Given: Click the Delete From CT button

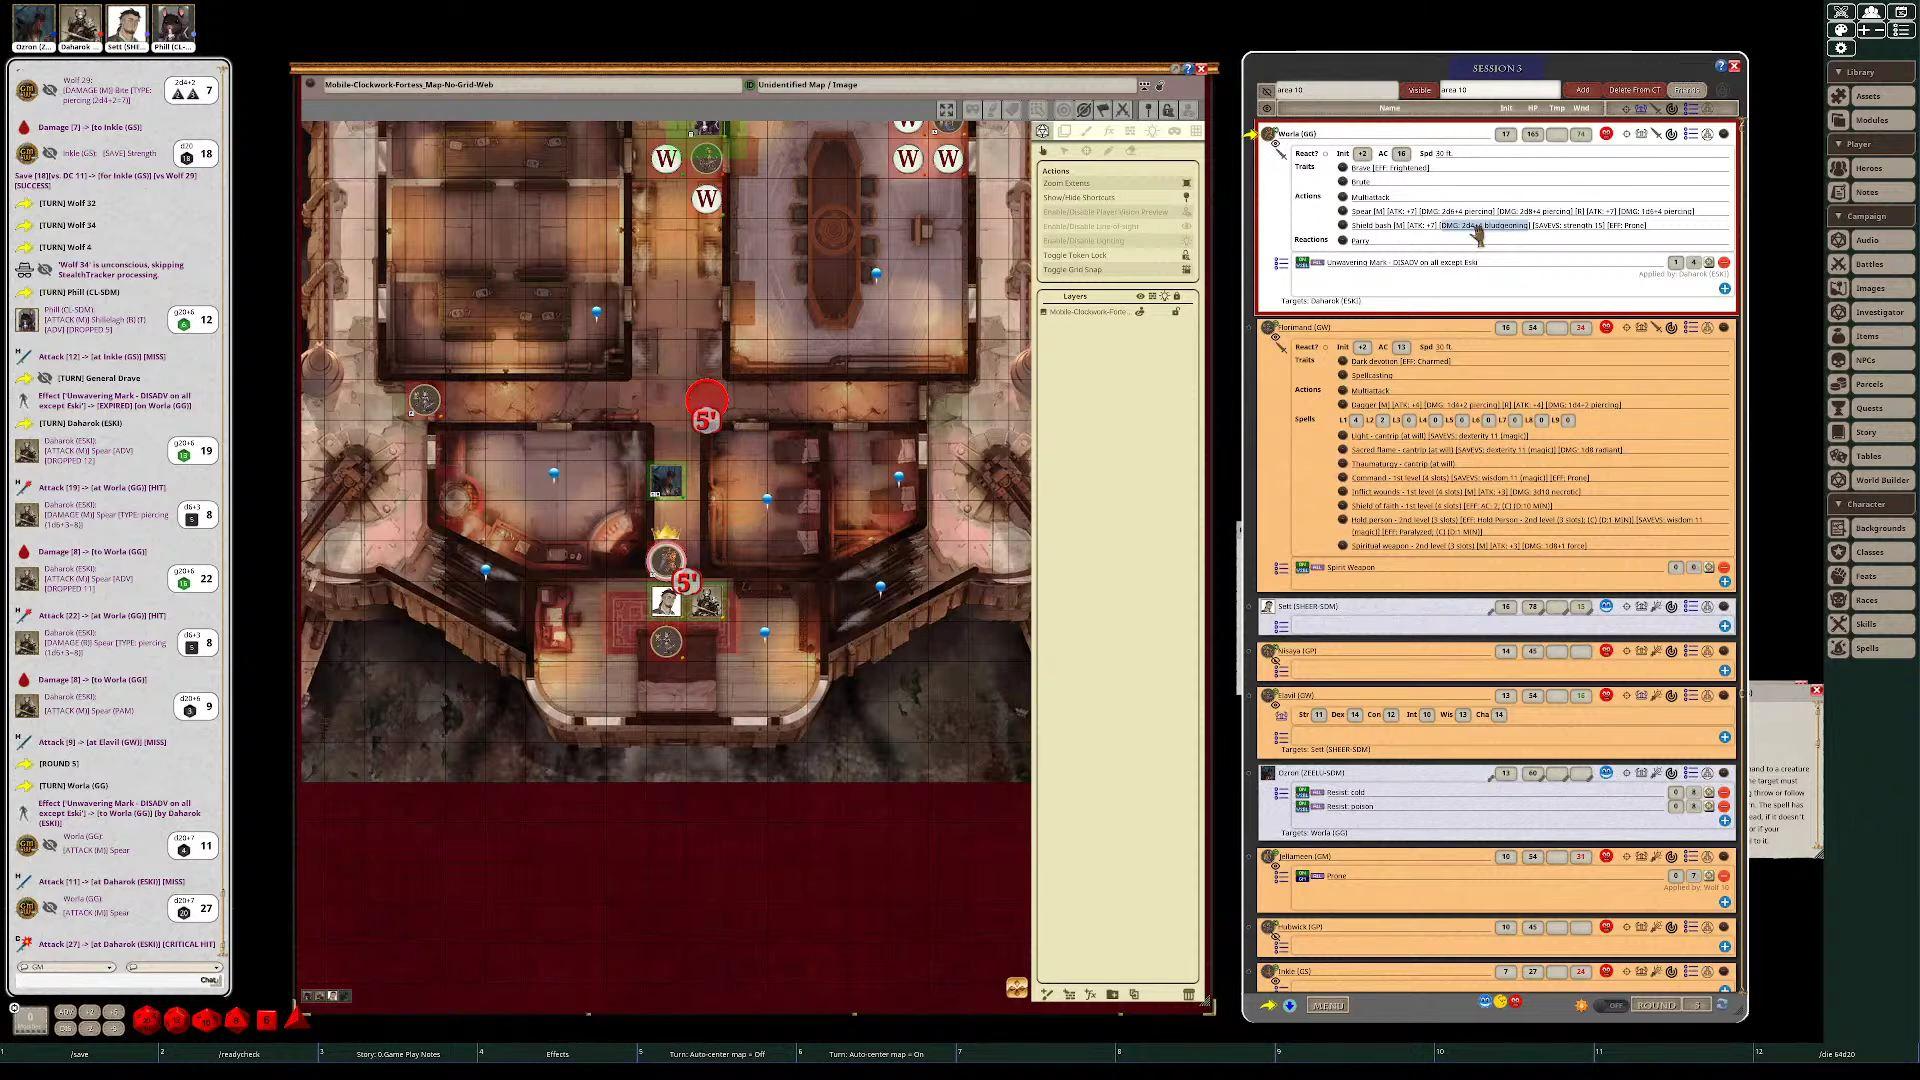Looking at the screenshot, I should point(1634,89).
